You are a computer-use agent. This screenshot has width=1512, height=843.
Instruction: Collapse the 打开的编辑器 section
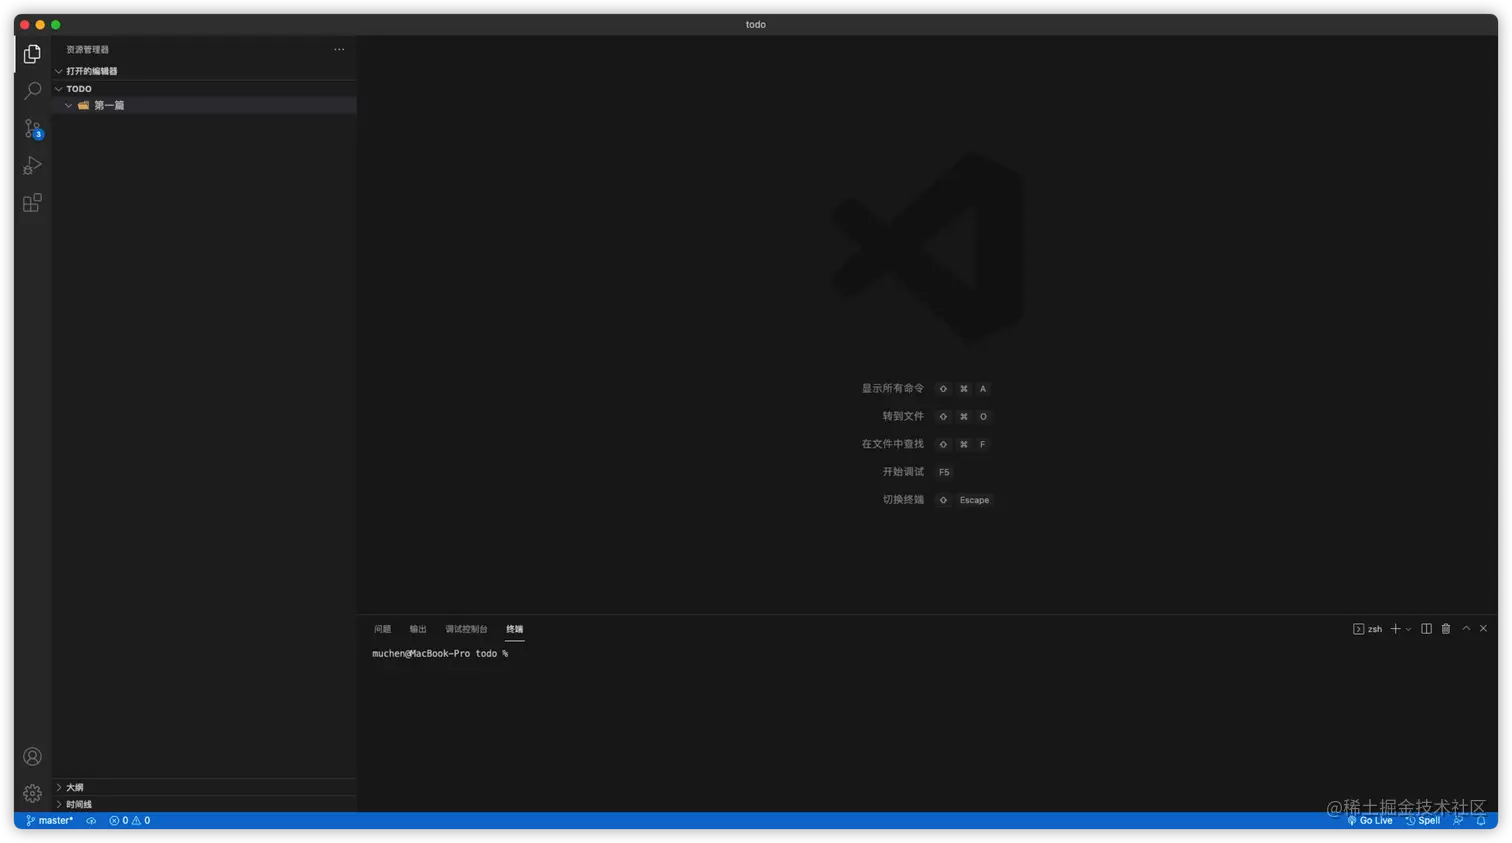59,71
